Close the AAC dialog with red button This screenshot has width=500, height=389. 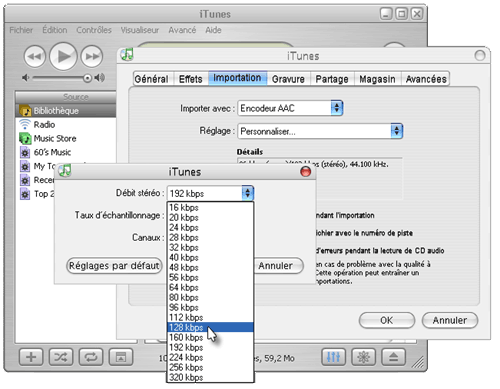306,172
